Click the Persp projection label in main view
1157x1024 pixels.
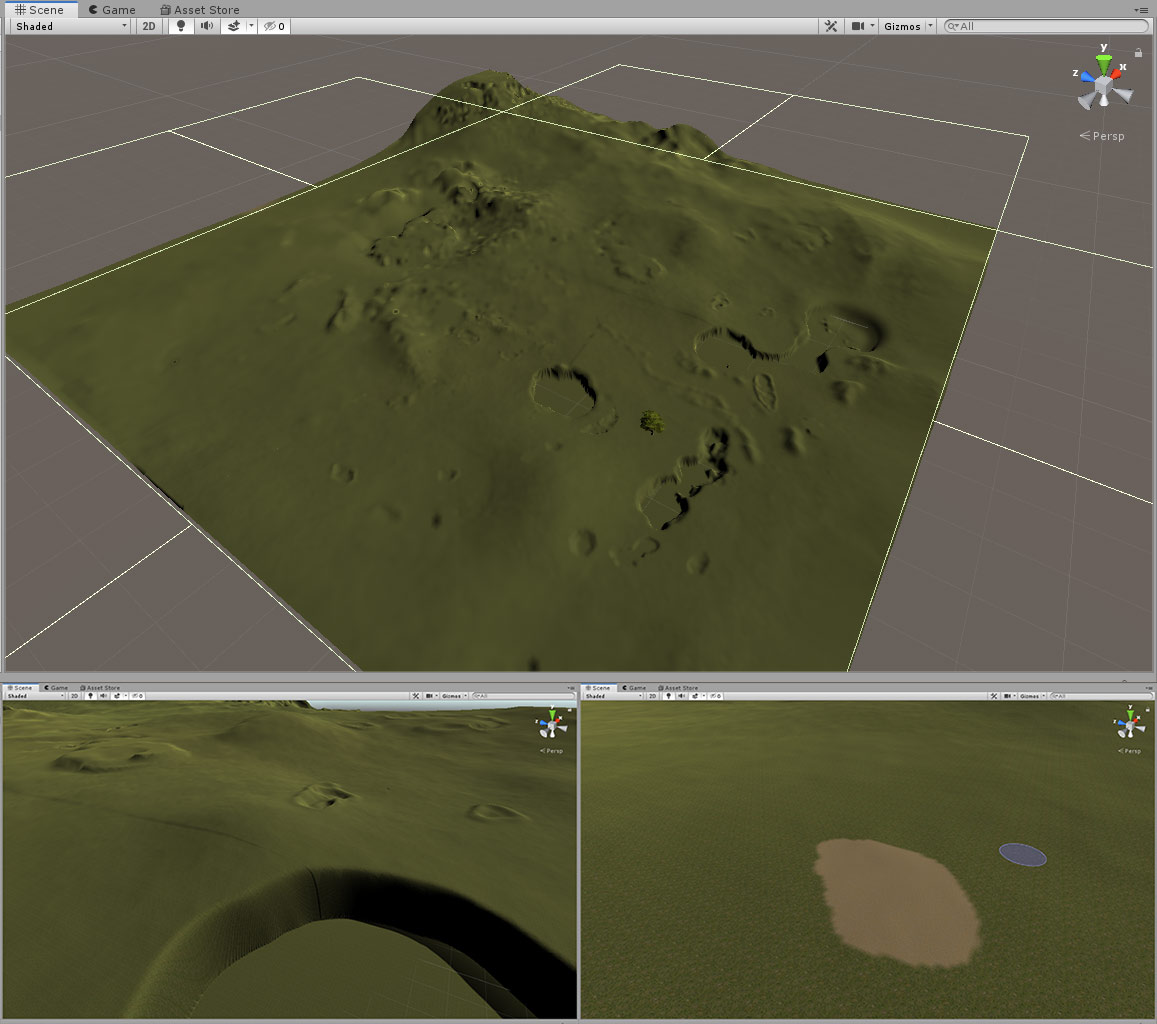1107,136
